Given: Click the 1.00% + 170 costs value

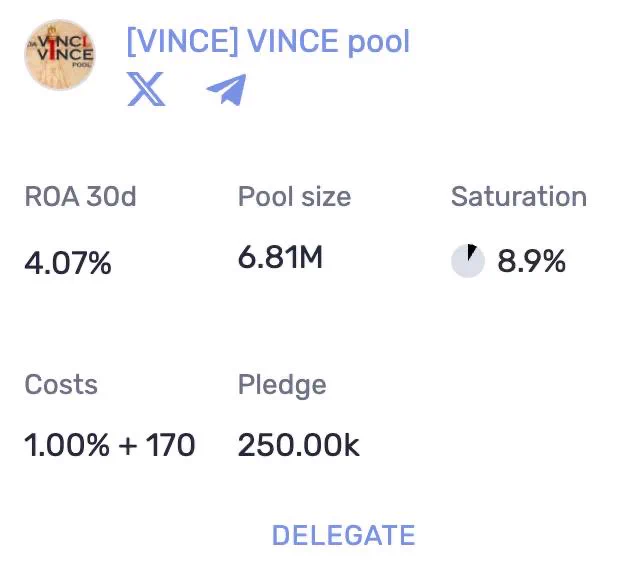Looking at the screenshot, I should (110, 445).
